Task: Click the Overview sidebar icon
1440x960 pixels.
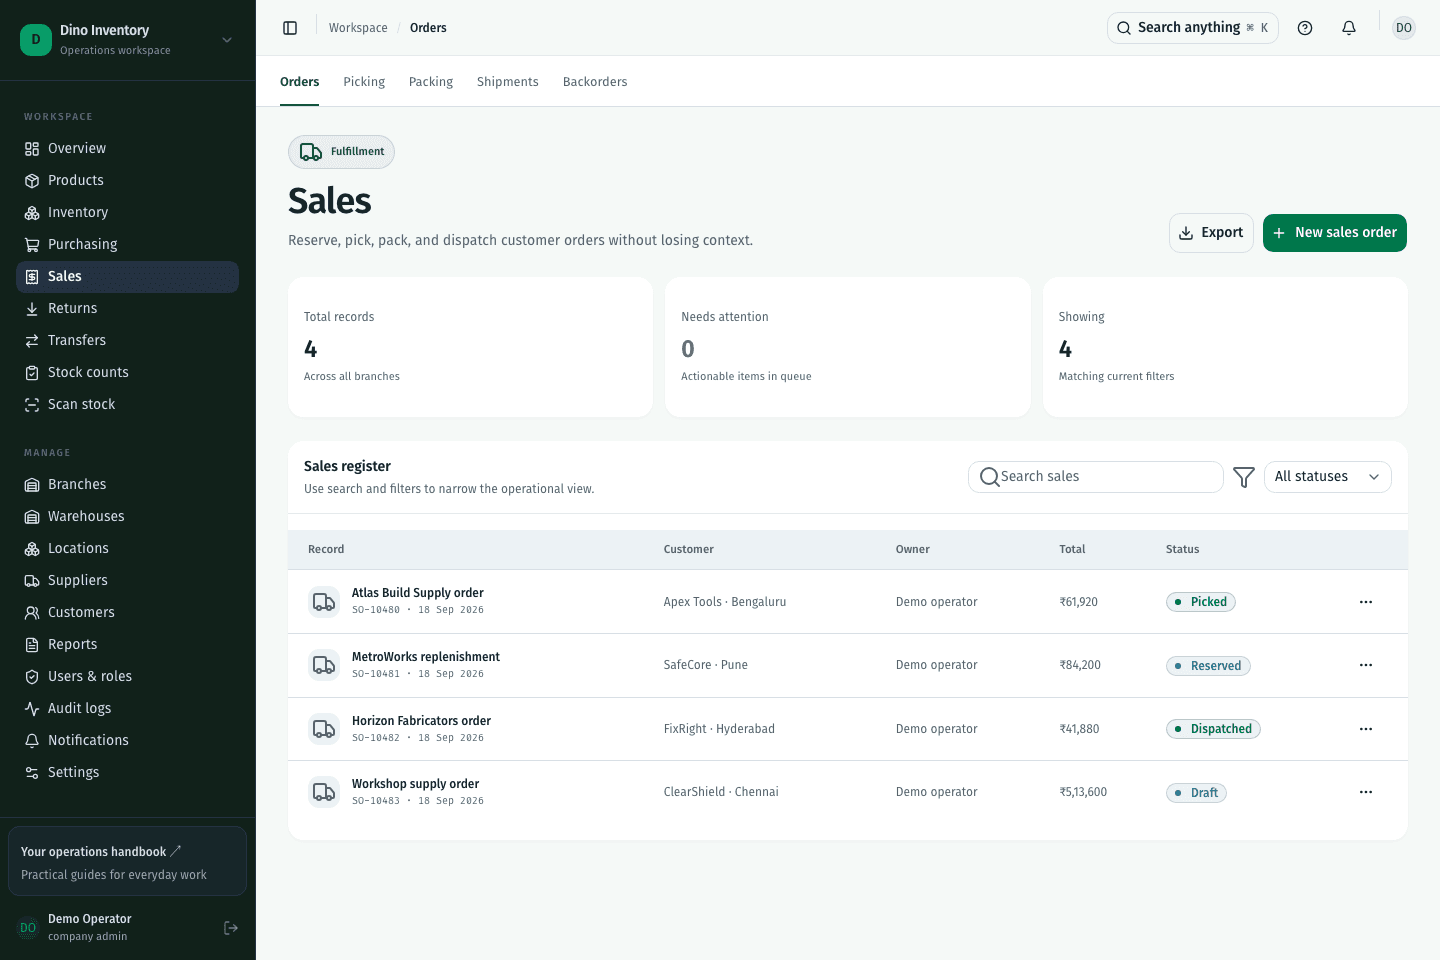Action: point(32,149)
